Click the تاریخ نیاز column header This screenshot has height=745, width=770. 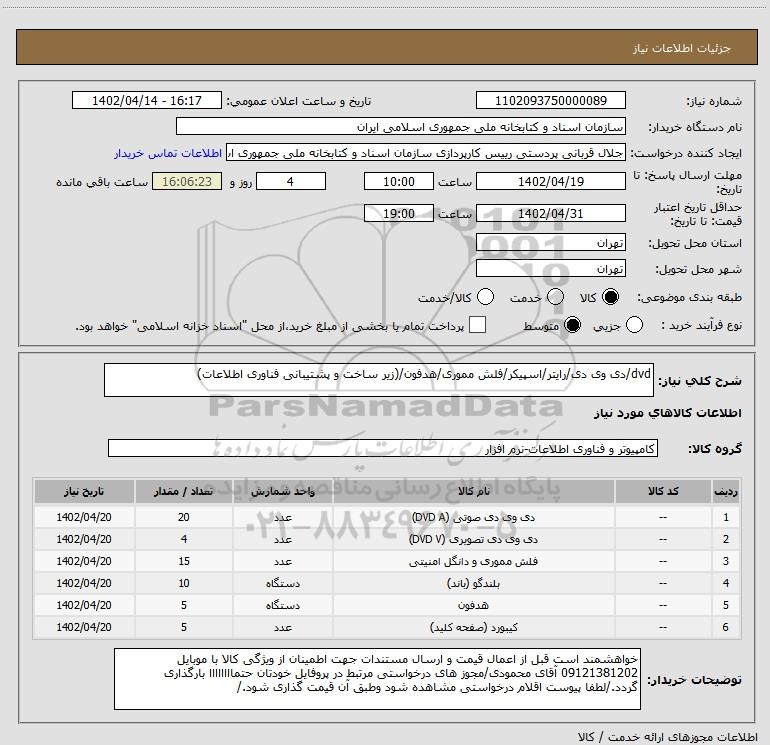(x=84, y=491)
